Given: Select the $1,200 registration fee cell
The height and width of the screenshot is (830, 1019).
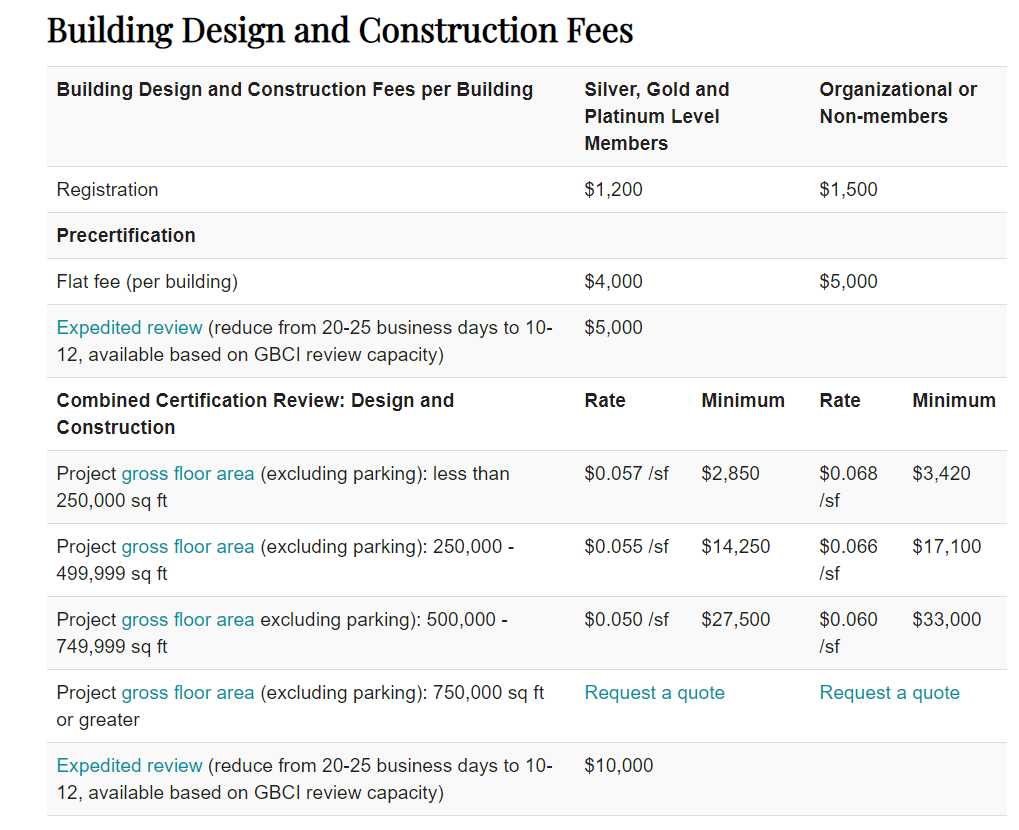Looking at the screenshot, I should coord(613,190).
